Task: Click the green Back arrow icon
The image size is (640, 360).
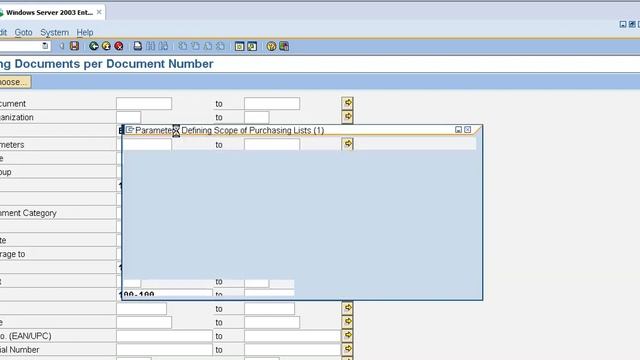Action: pos(93,46)
